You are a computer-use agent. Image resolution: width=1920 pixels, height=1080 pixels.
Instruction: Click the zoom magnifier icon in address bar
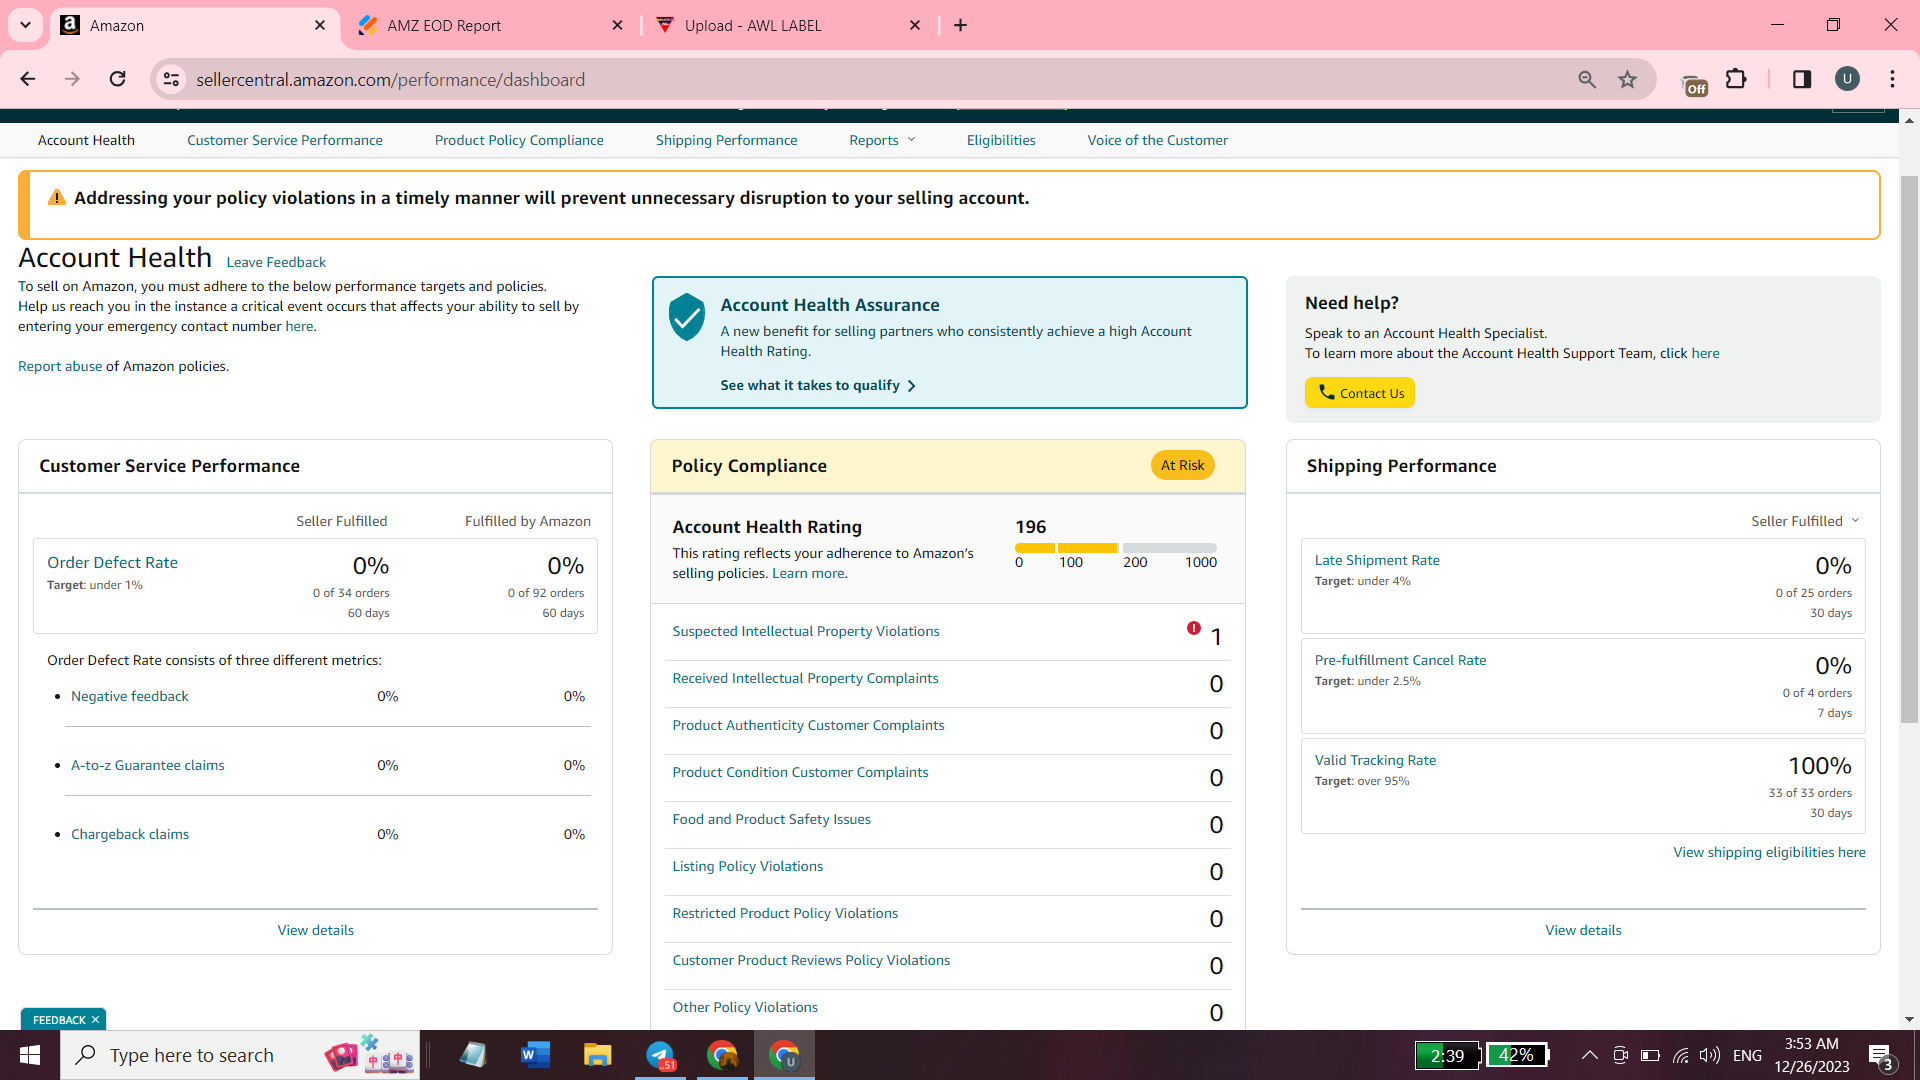(1587, 79)
